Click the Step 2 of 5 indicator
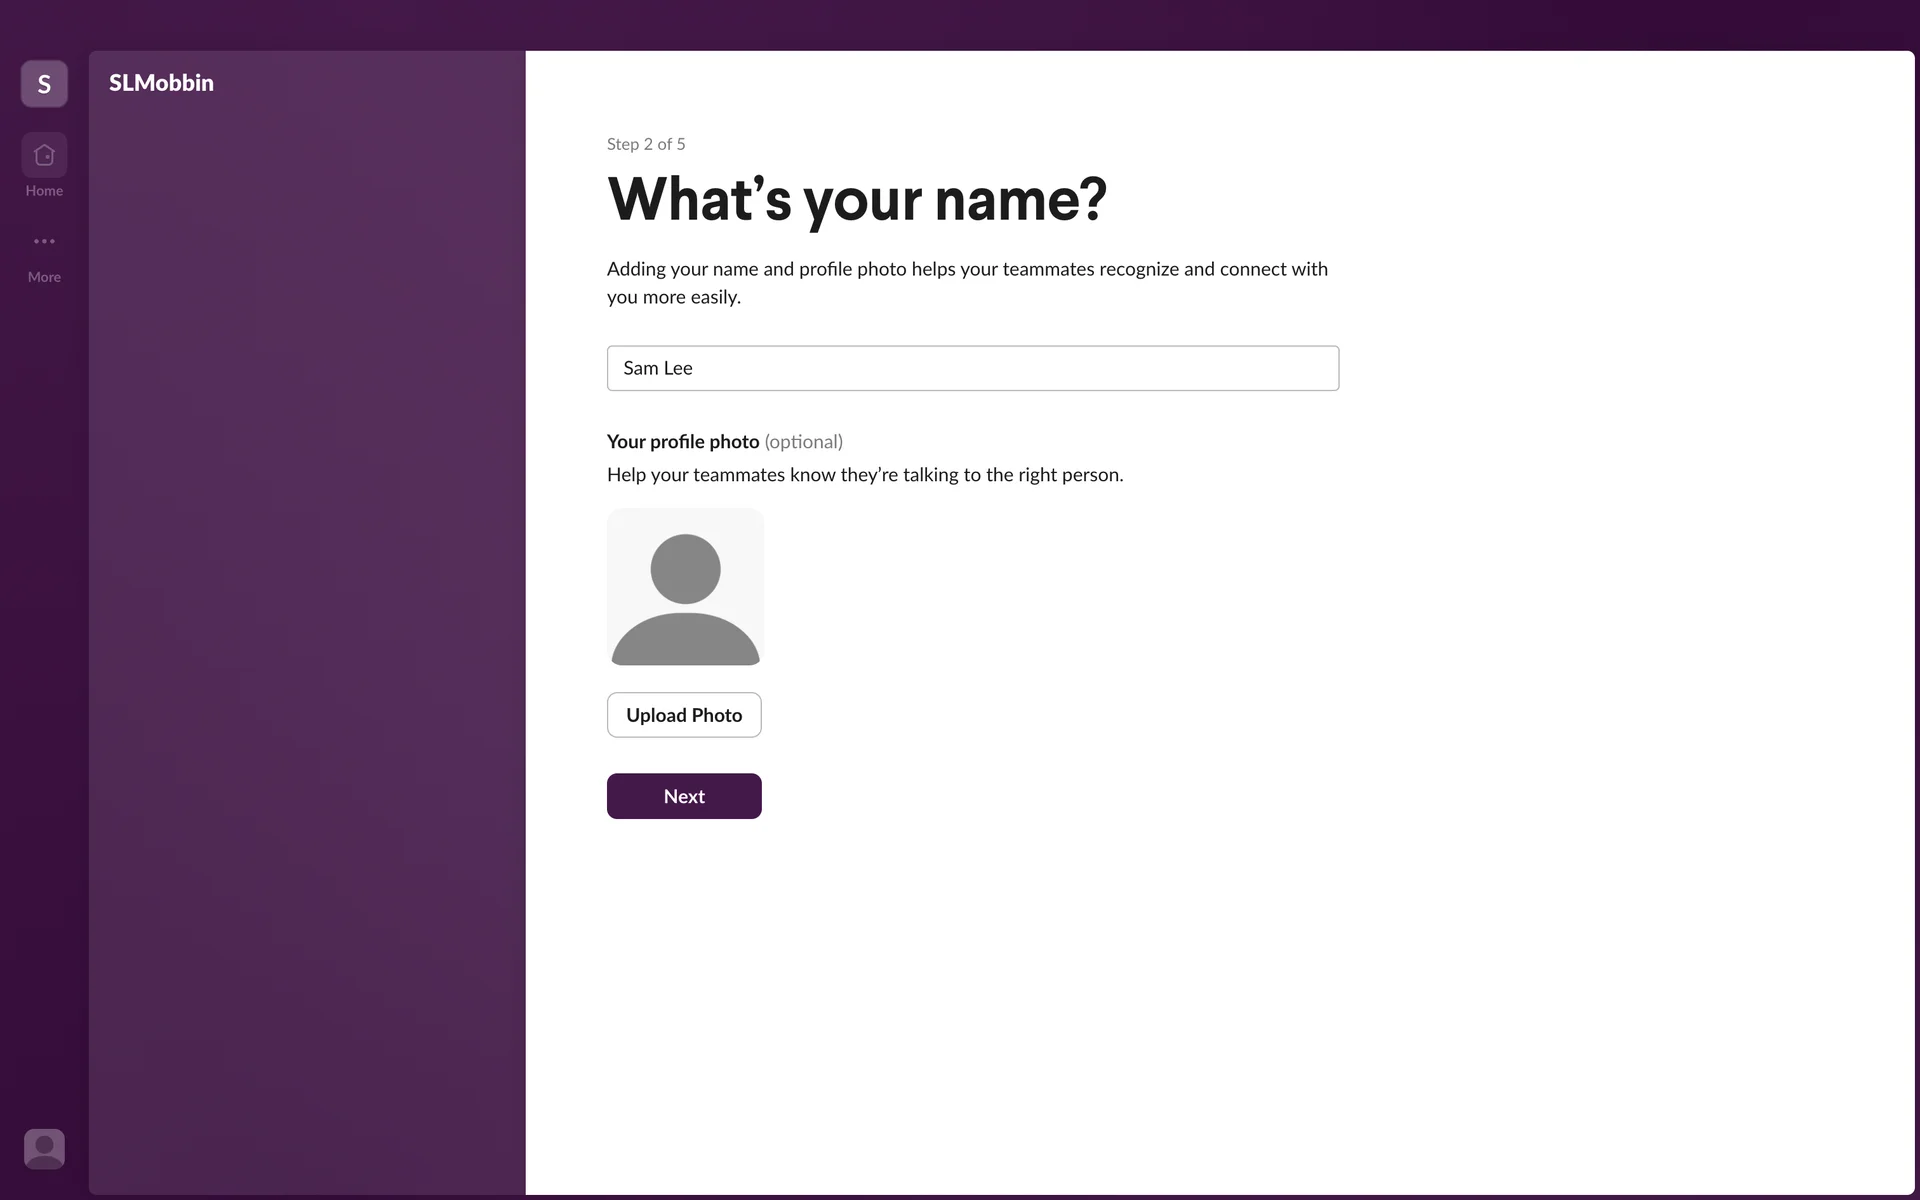1920x1200 pixels. pos(646,144)
